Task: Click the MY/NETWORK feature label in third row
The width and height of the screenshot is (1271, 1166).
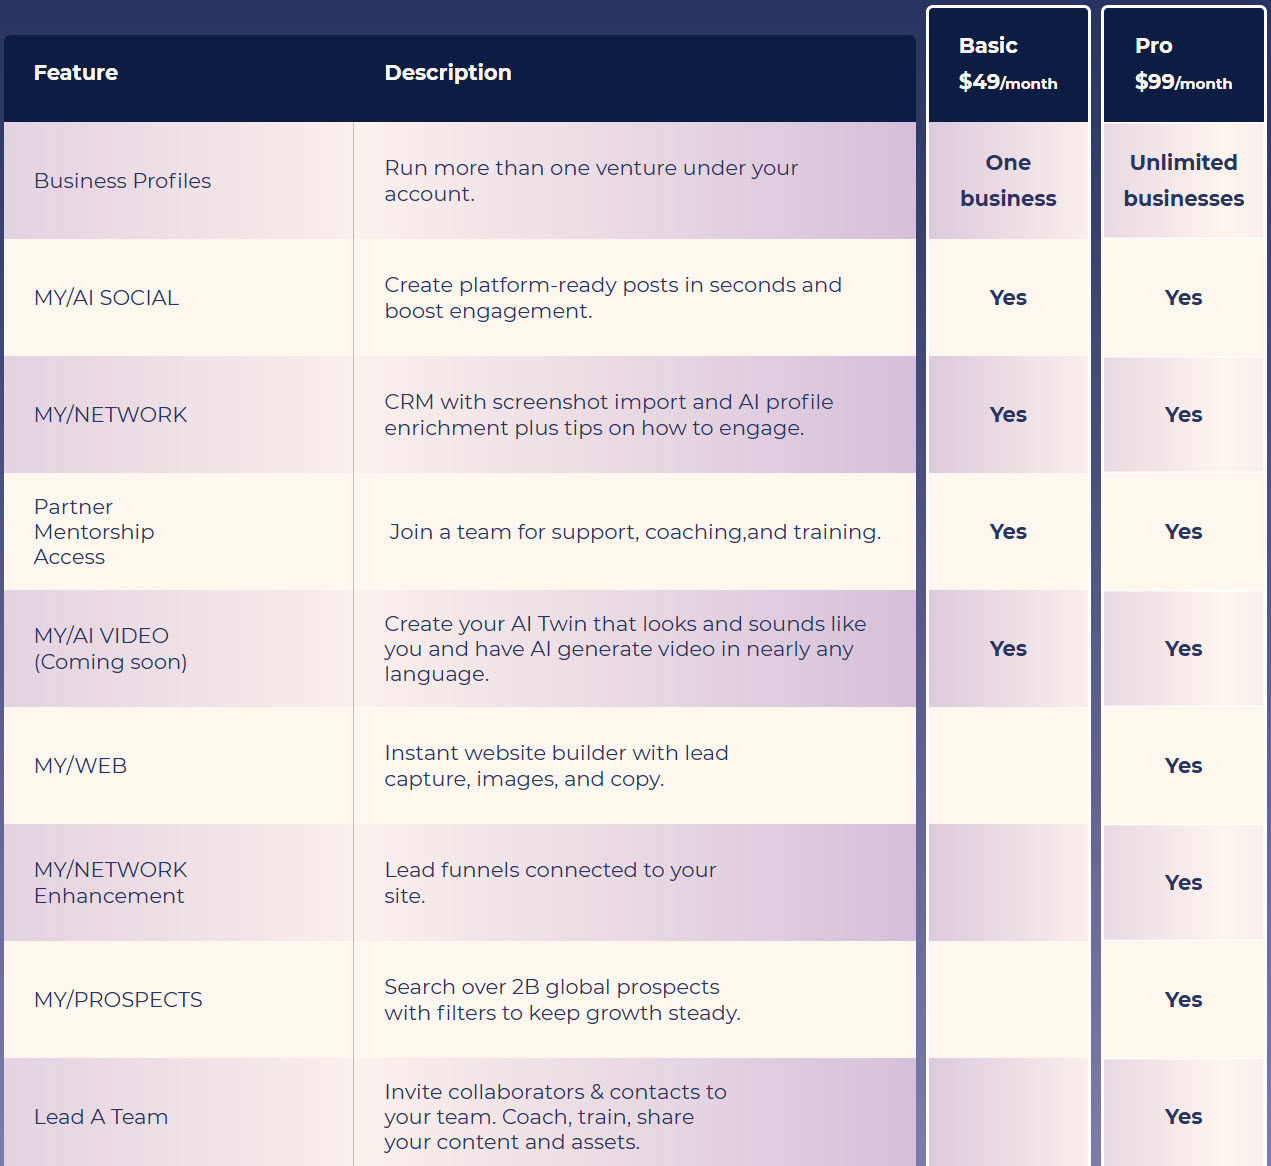Action: point(110,415)
